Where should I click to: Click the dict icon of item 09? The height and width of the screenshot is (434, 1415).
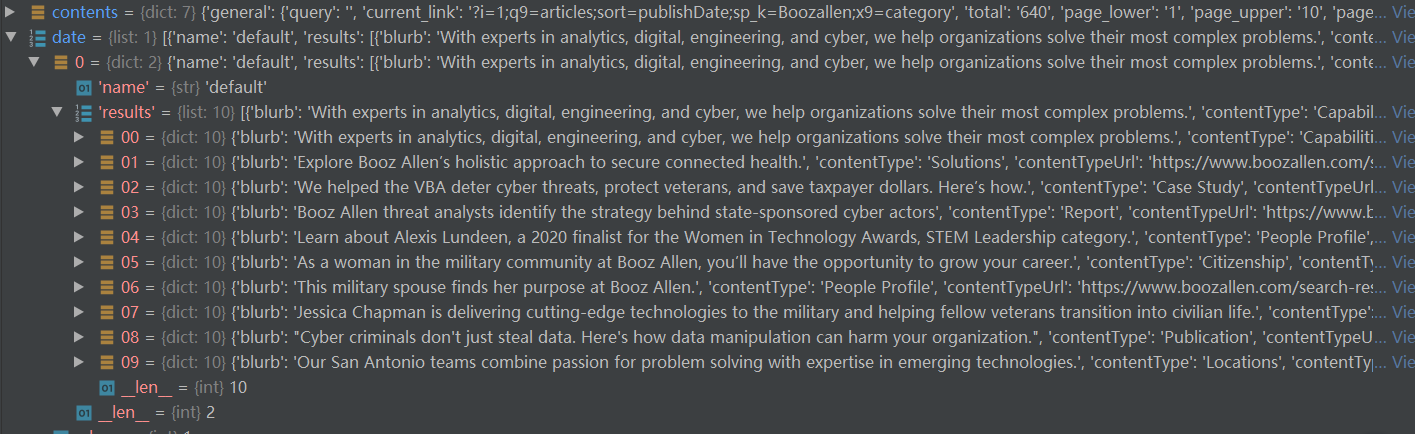(106, 362)
